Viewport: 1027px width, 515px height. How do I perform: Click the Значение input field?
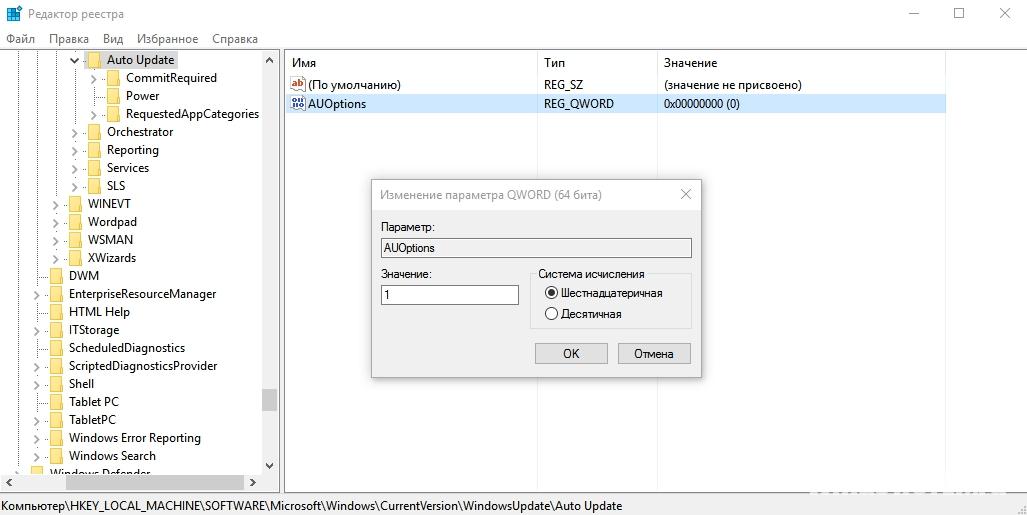(449, 295)
